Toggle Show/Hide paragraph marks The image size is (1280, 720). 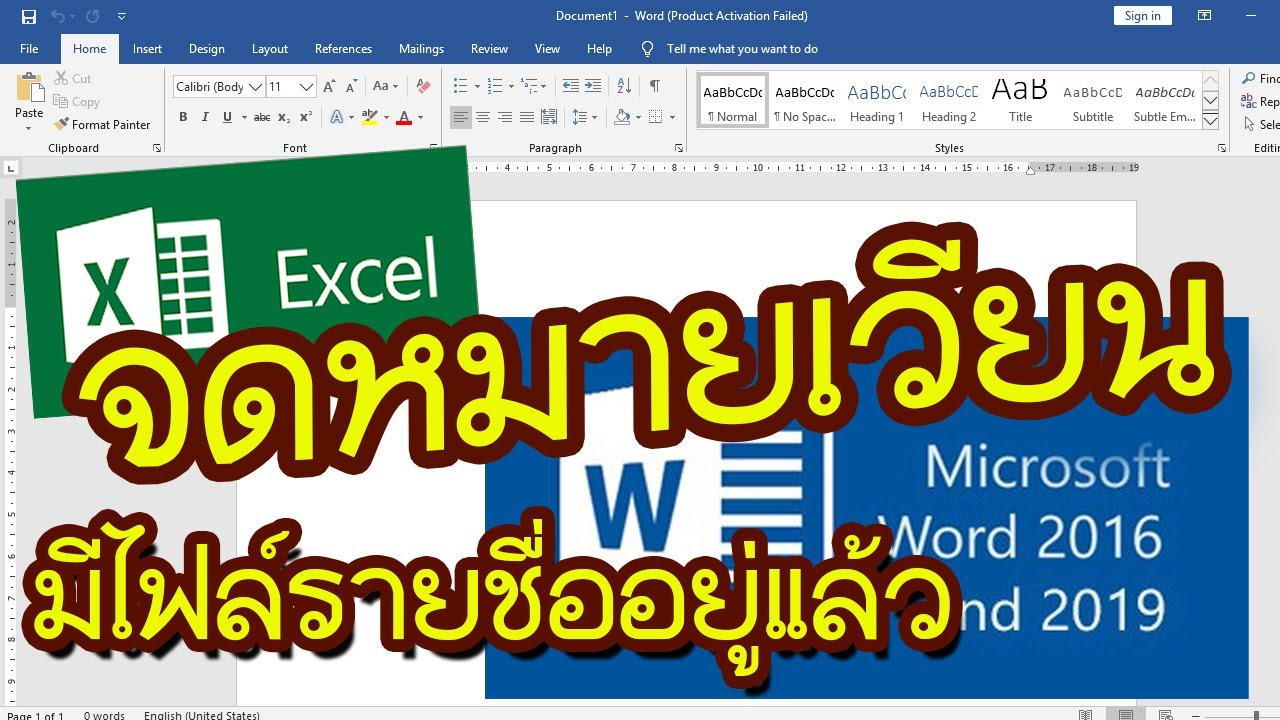pyautogui.click(x=655, y=87)
